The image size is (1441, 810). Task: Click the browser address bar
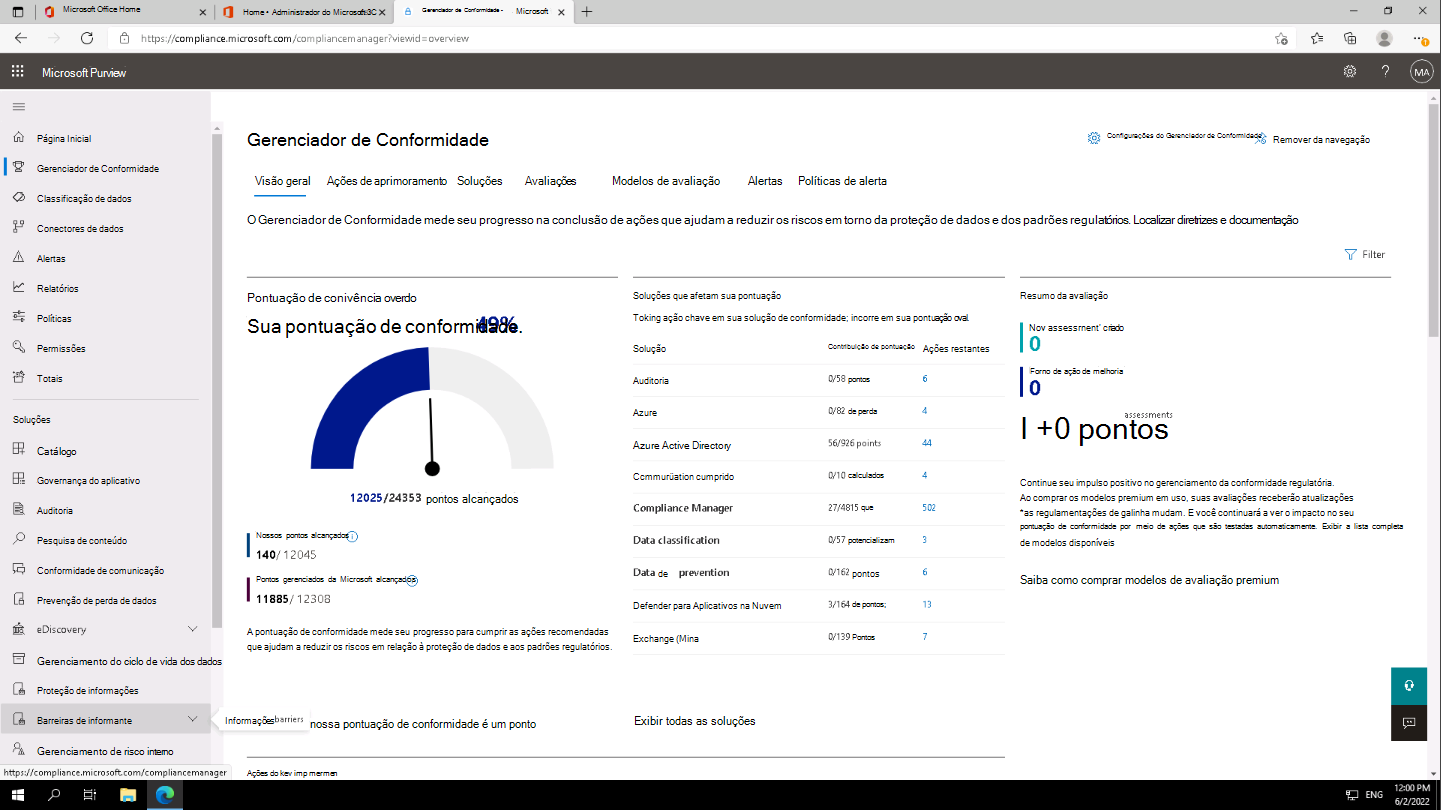690,38
